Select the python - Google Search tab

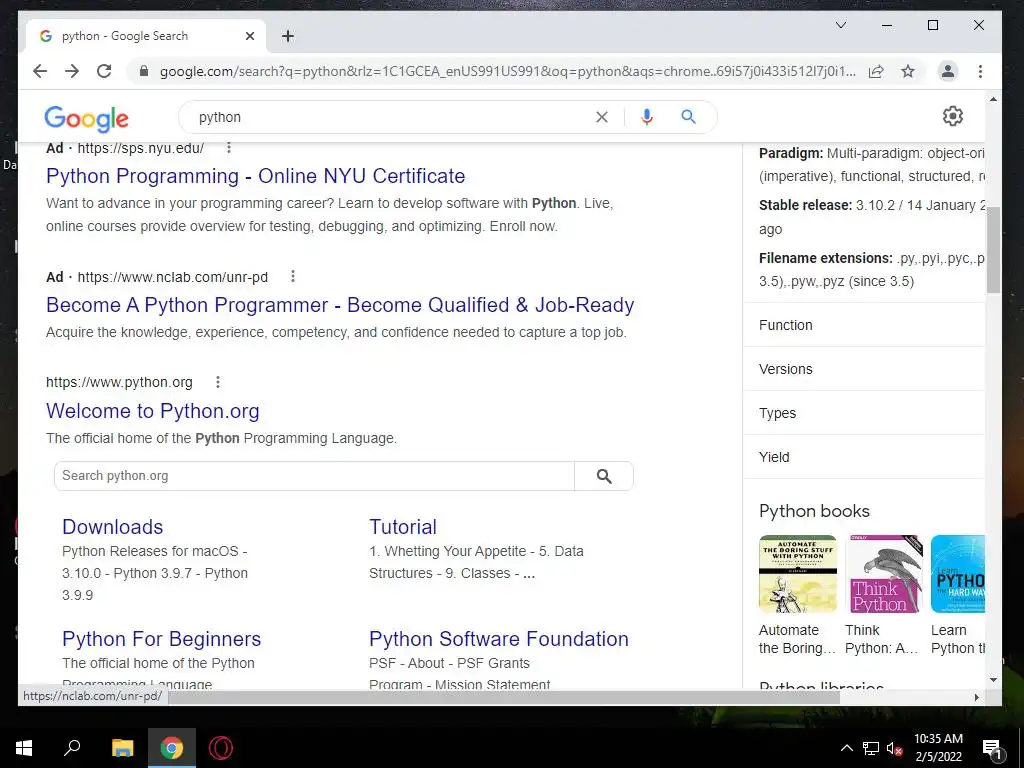(x=146, y=36)
